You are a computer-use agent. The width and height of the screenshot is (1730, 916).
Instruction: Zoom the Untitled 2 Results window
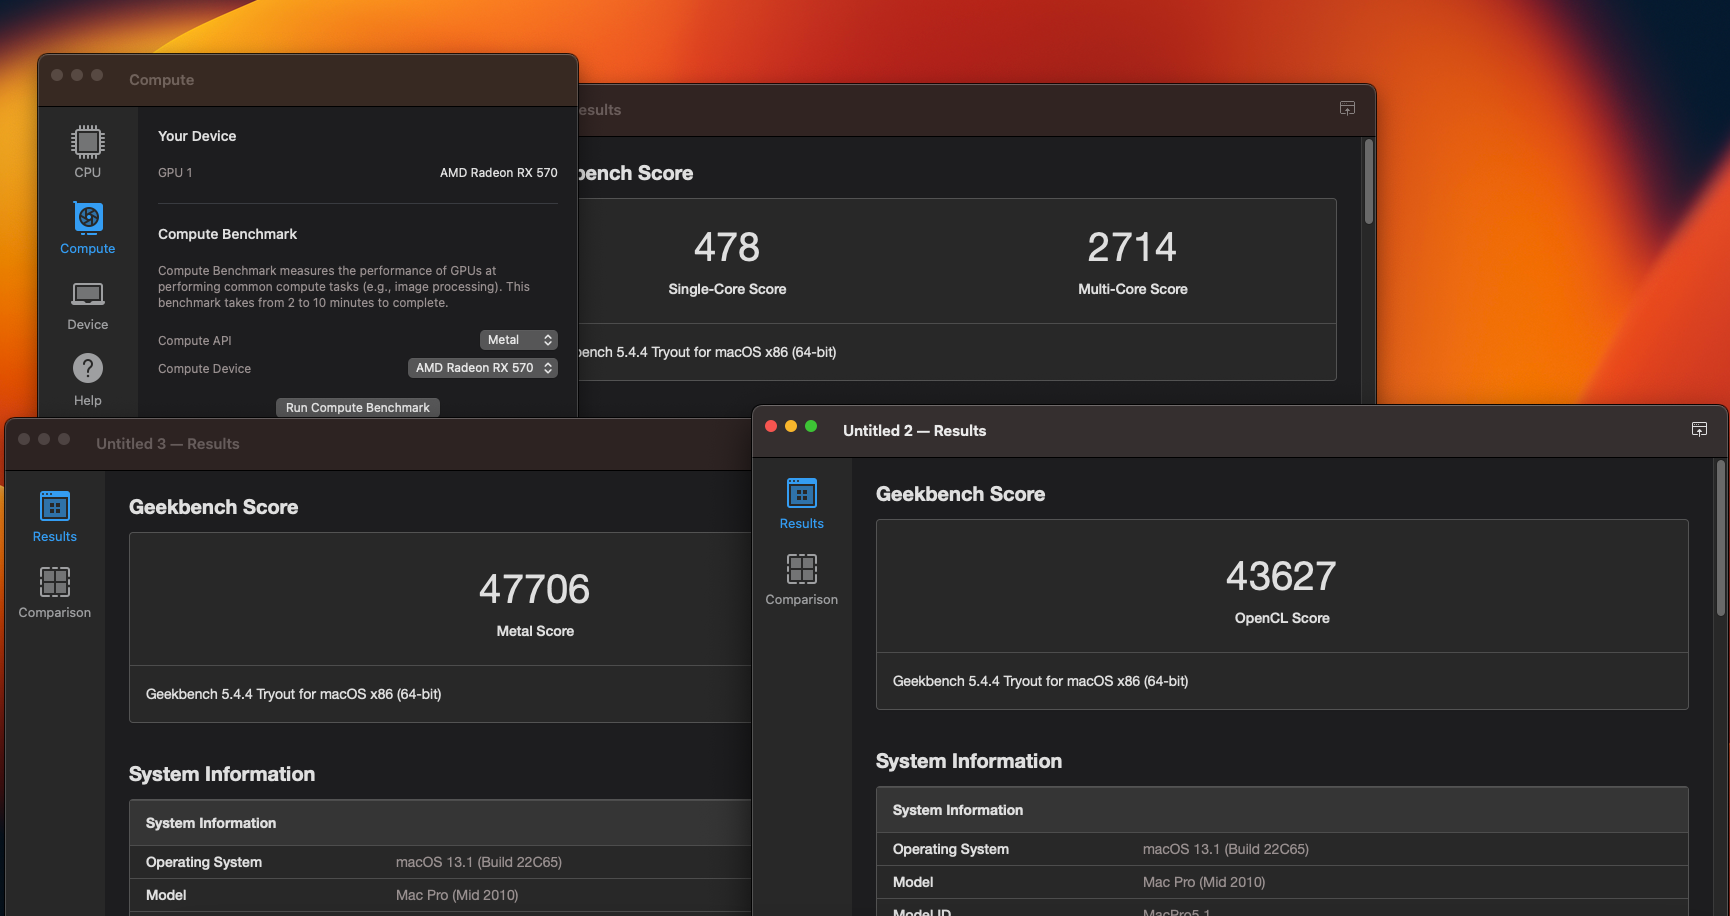811,426
